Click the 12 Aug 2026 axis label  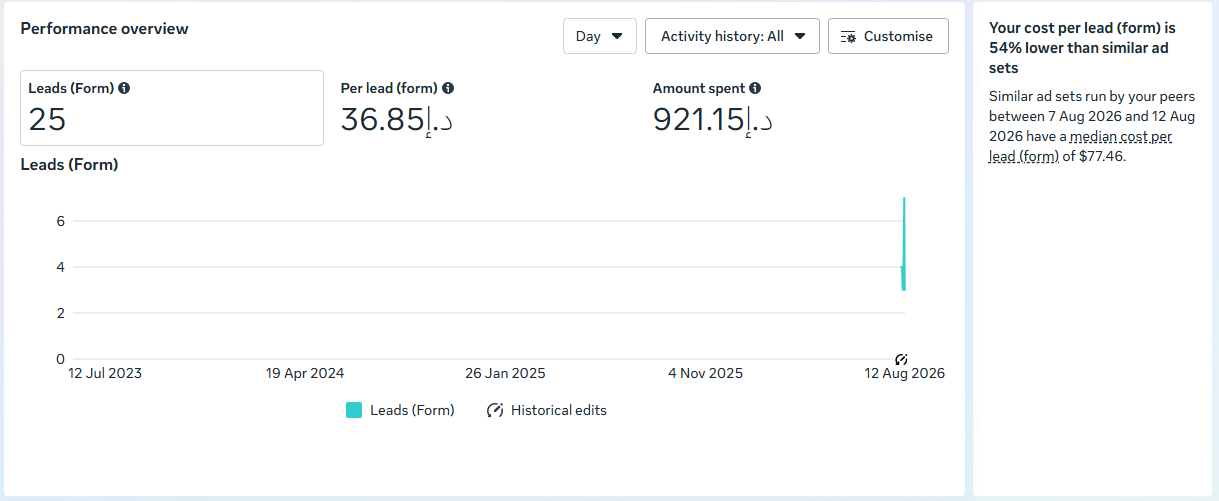tap(905, 373)
